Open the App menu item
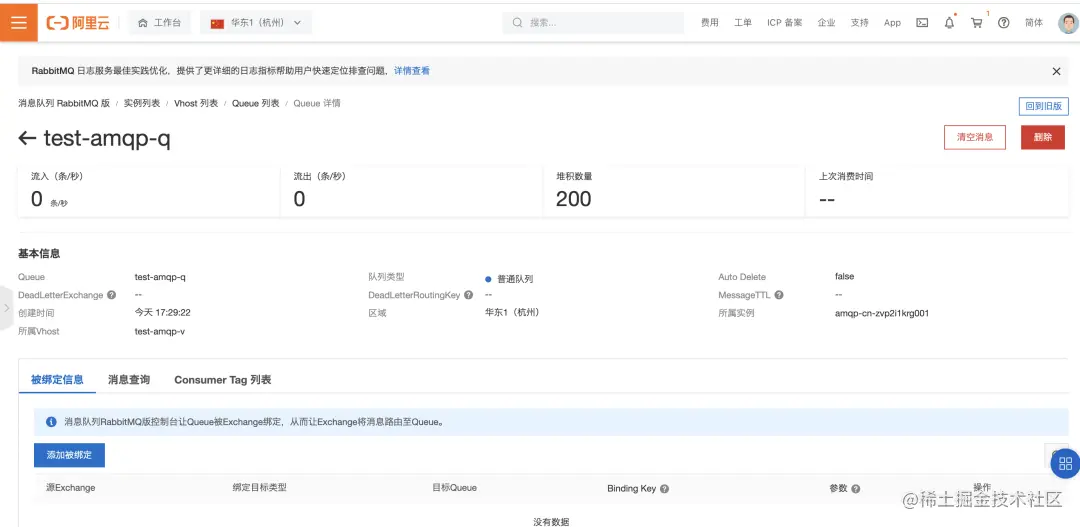 [892, 23]
